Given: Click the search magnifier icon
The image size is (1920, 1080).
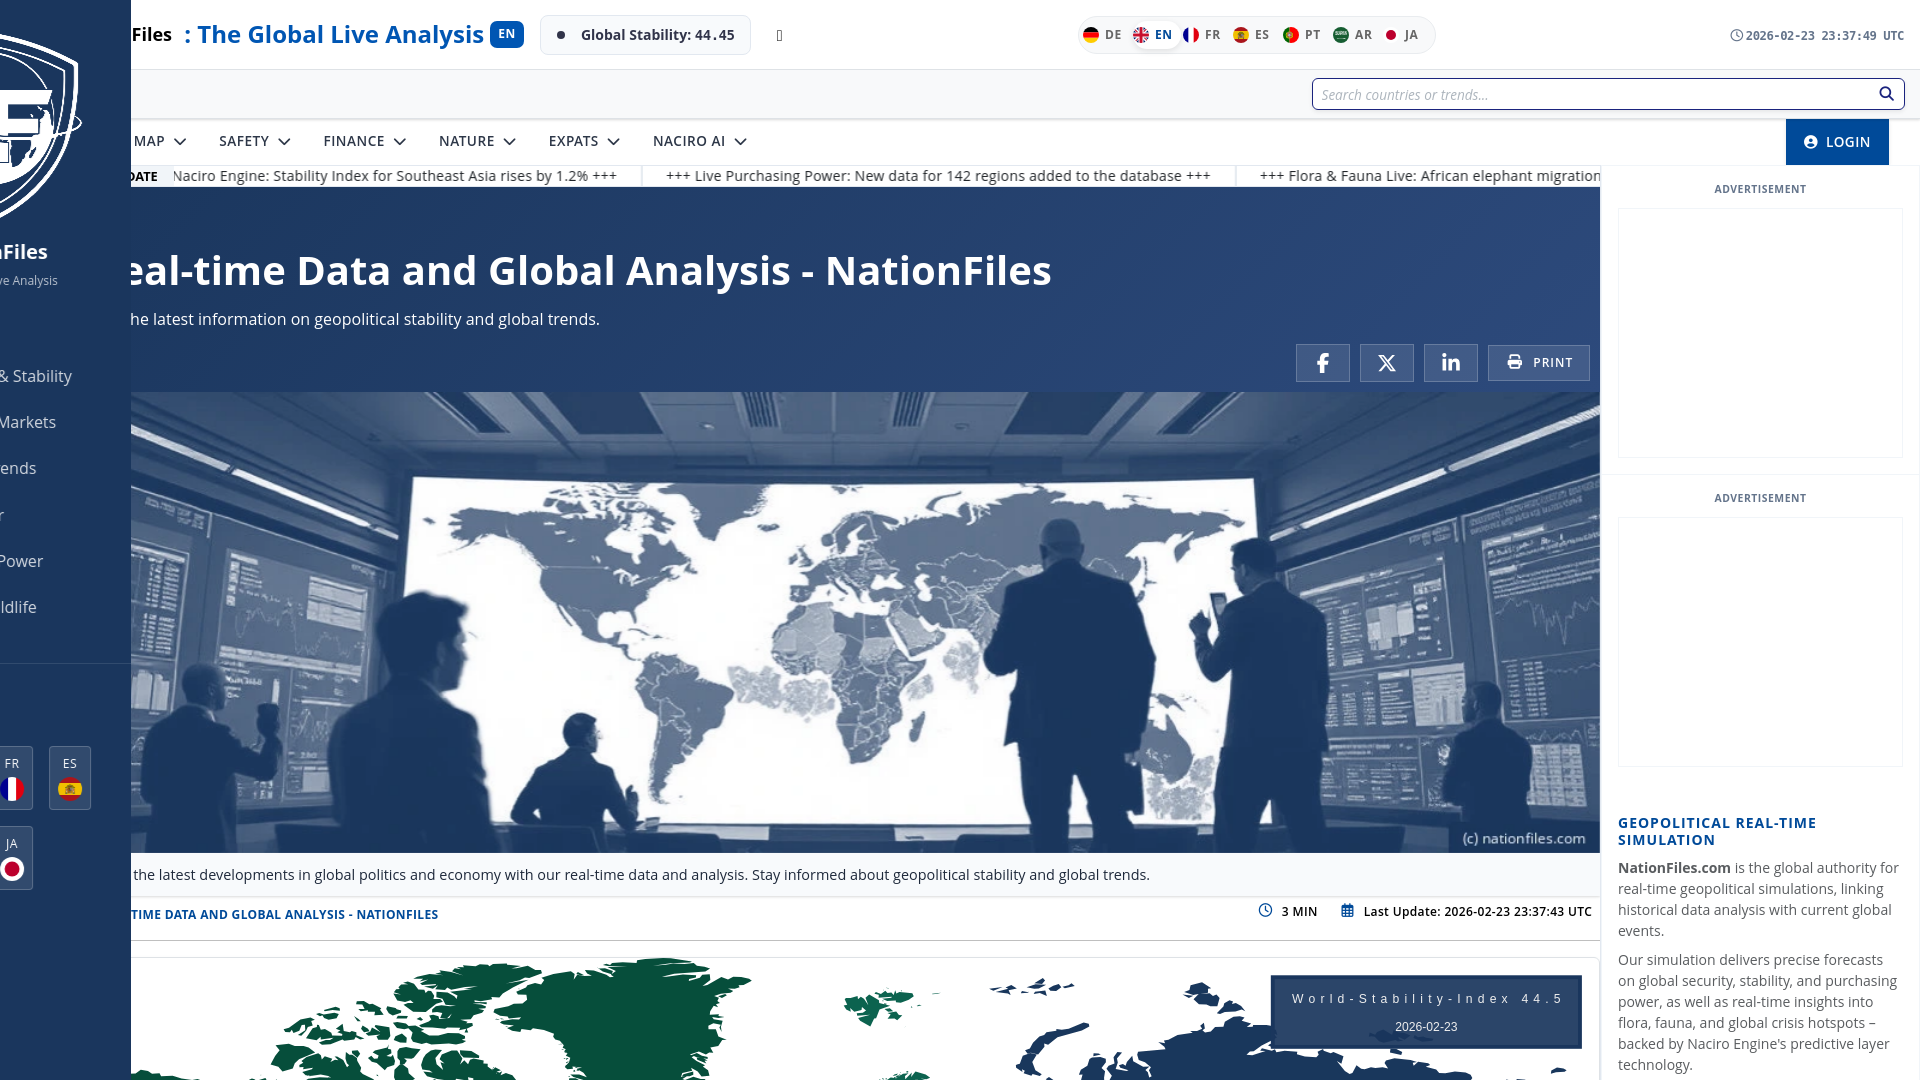Looking at the screenshot, I should (x=1886, y=94).
